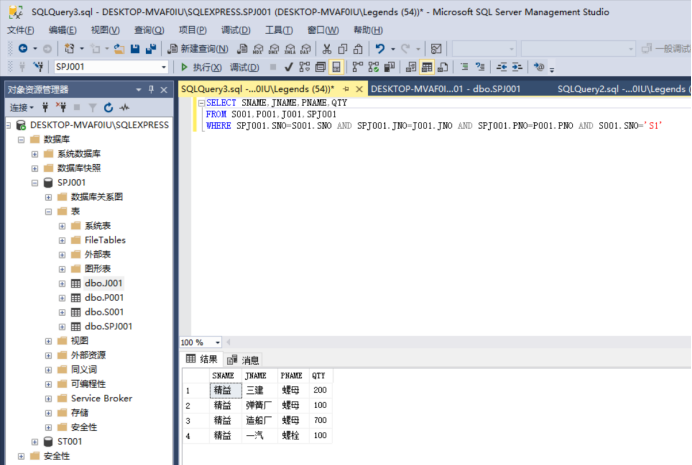The image size is (692, 465).
Task: Open the 连接 dropdown in Object Explorer
Action: point(22,107)
